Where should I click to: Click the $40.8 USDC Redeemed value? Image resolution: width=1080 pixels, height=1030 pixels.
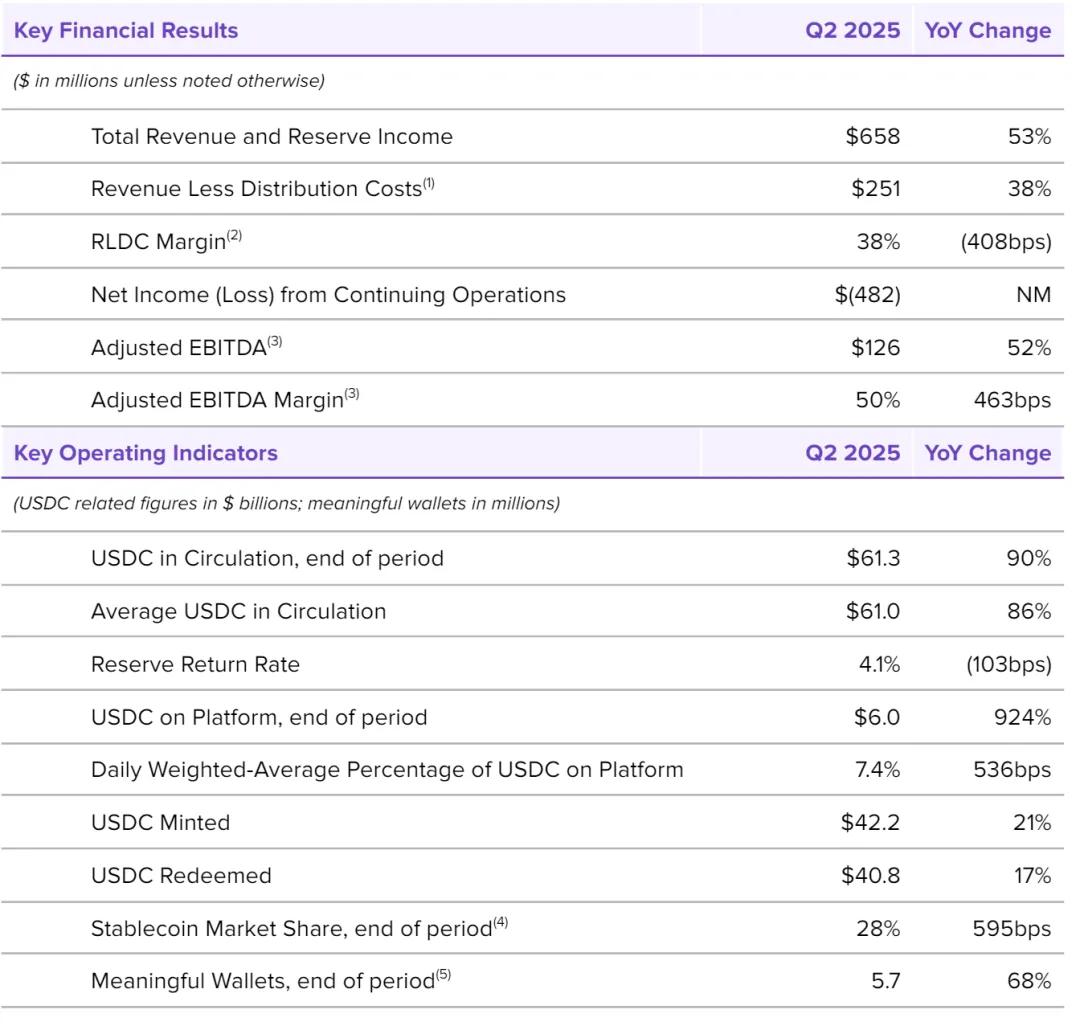pyautogui.click(x=870, y=876)
